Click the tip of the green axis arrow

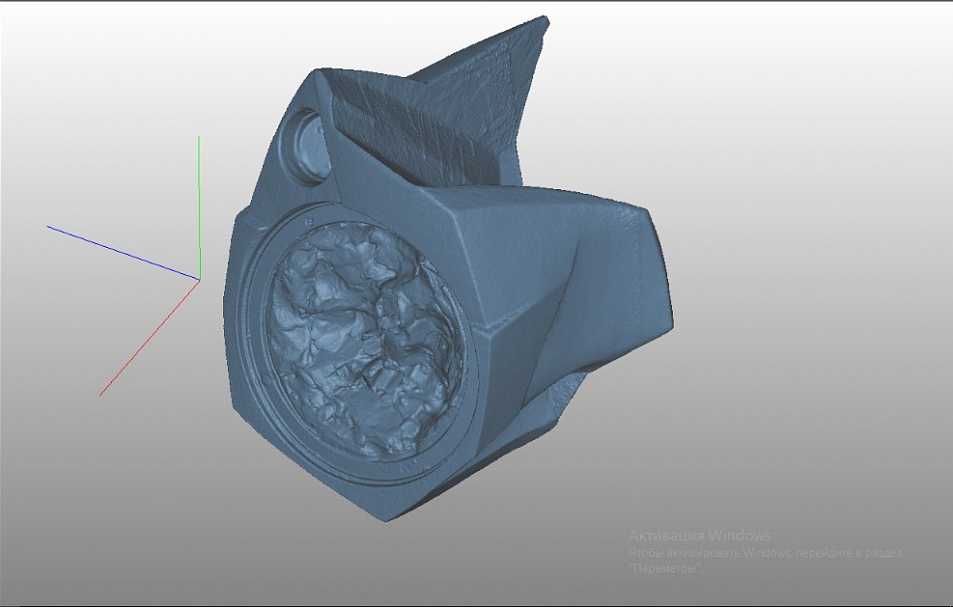point(199,138)
